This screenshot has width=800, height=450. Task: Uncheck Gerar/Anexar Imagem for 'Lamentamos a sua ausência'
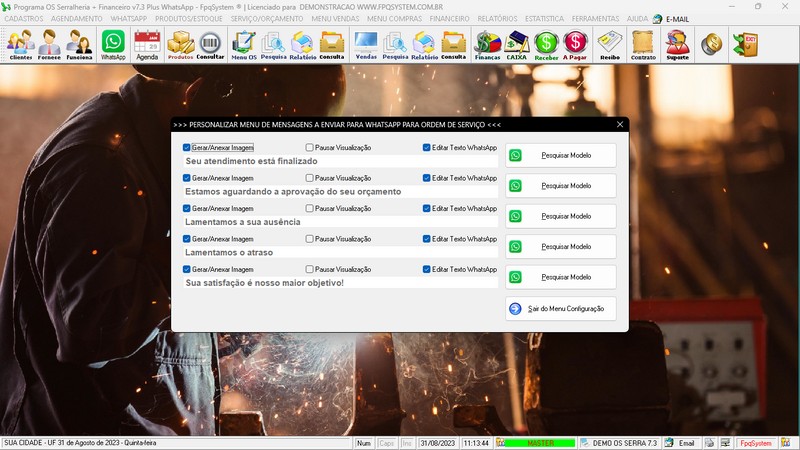tap(186, 208)
